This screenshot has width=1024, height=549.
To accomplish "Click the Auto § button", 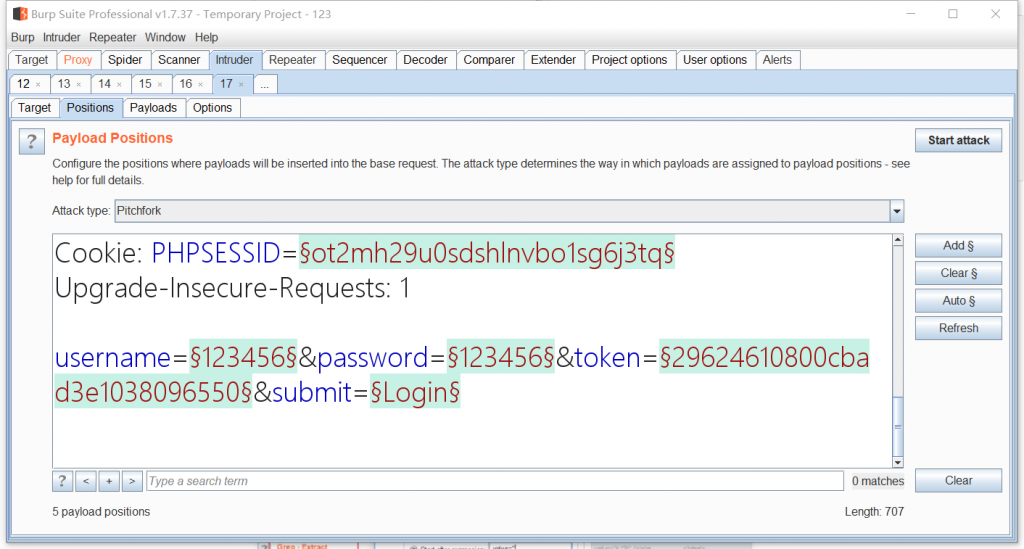I will (957, 301).
